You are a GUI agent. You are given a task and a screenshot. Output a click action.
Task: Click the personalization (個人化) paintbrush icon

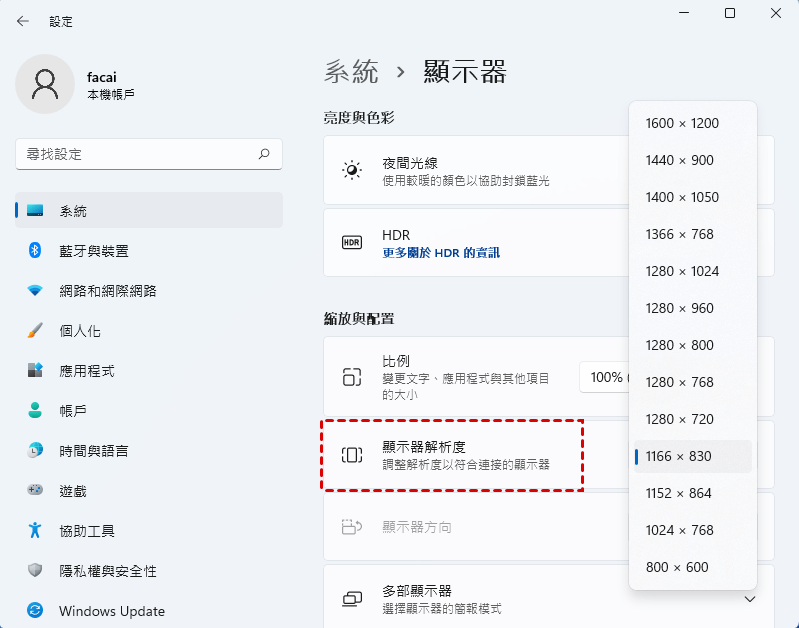tap(35, 331)
